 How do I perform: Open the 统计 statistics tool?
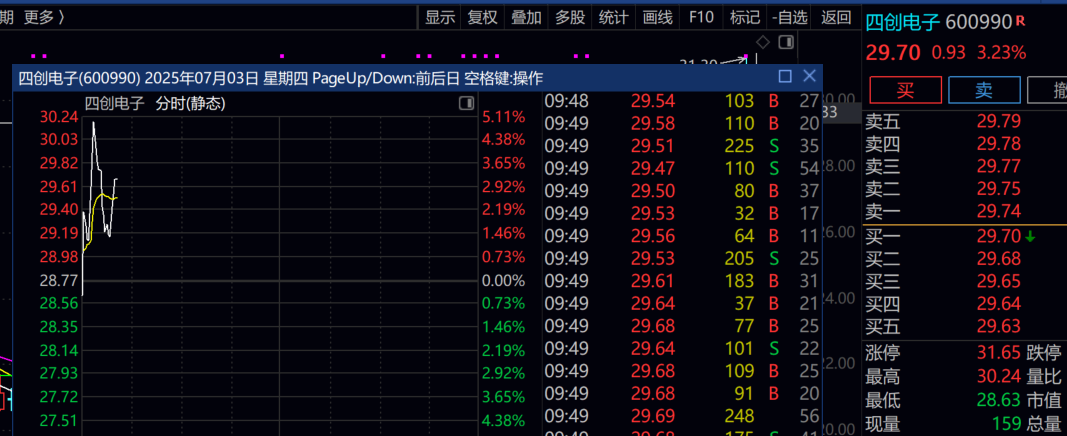(x=613, y=18)
